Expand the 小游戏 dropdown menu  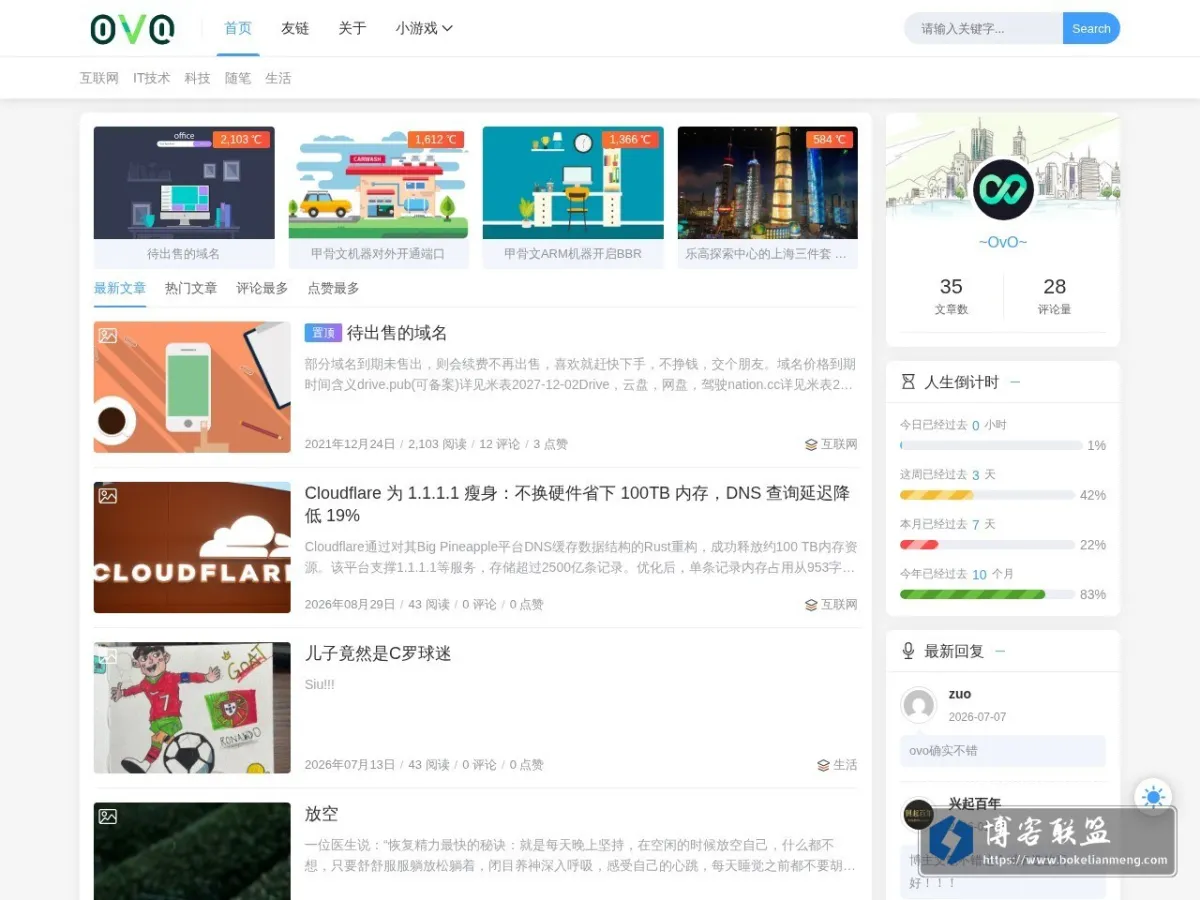[x=424, y=28]
